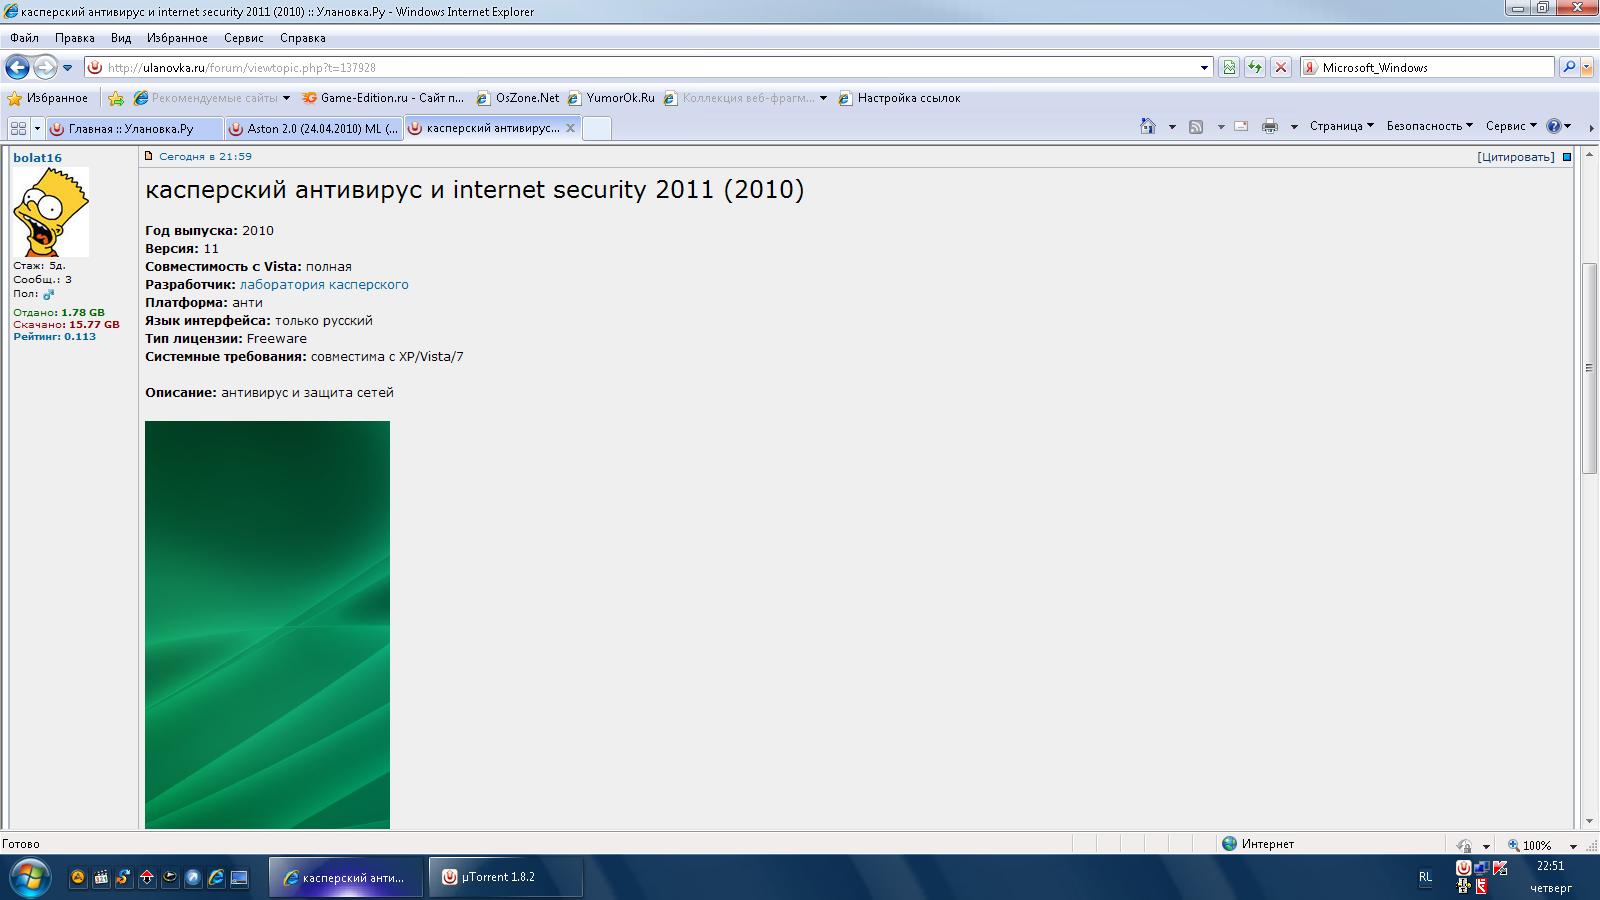Click the Internet Explorer quick launch icon
1600x900 pixels.
point(216,878)
